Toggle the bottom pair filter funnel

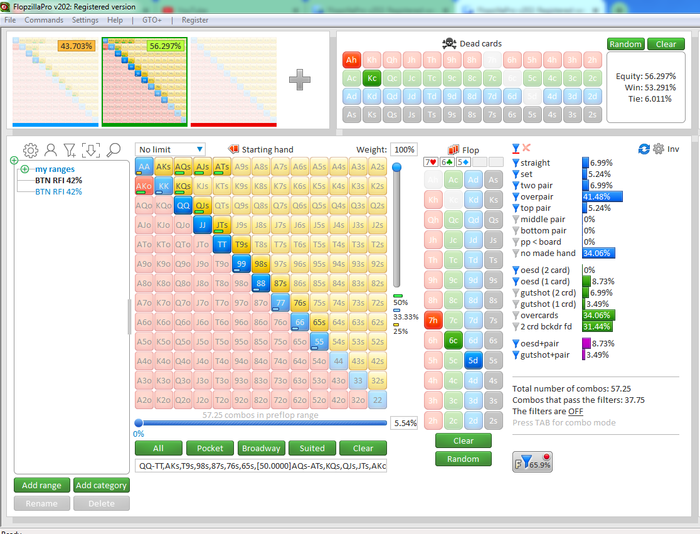tap(516, 231)
